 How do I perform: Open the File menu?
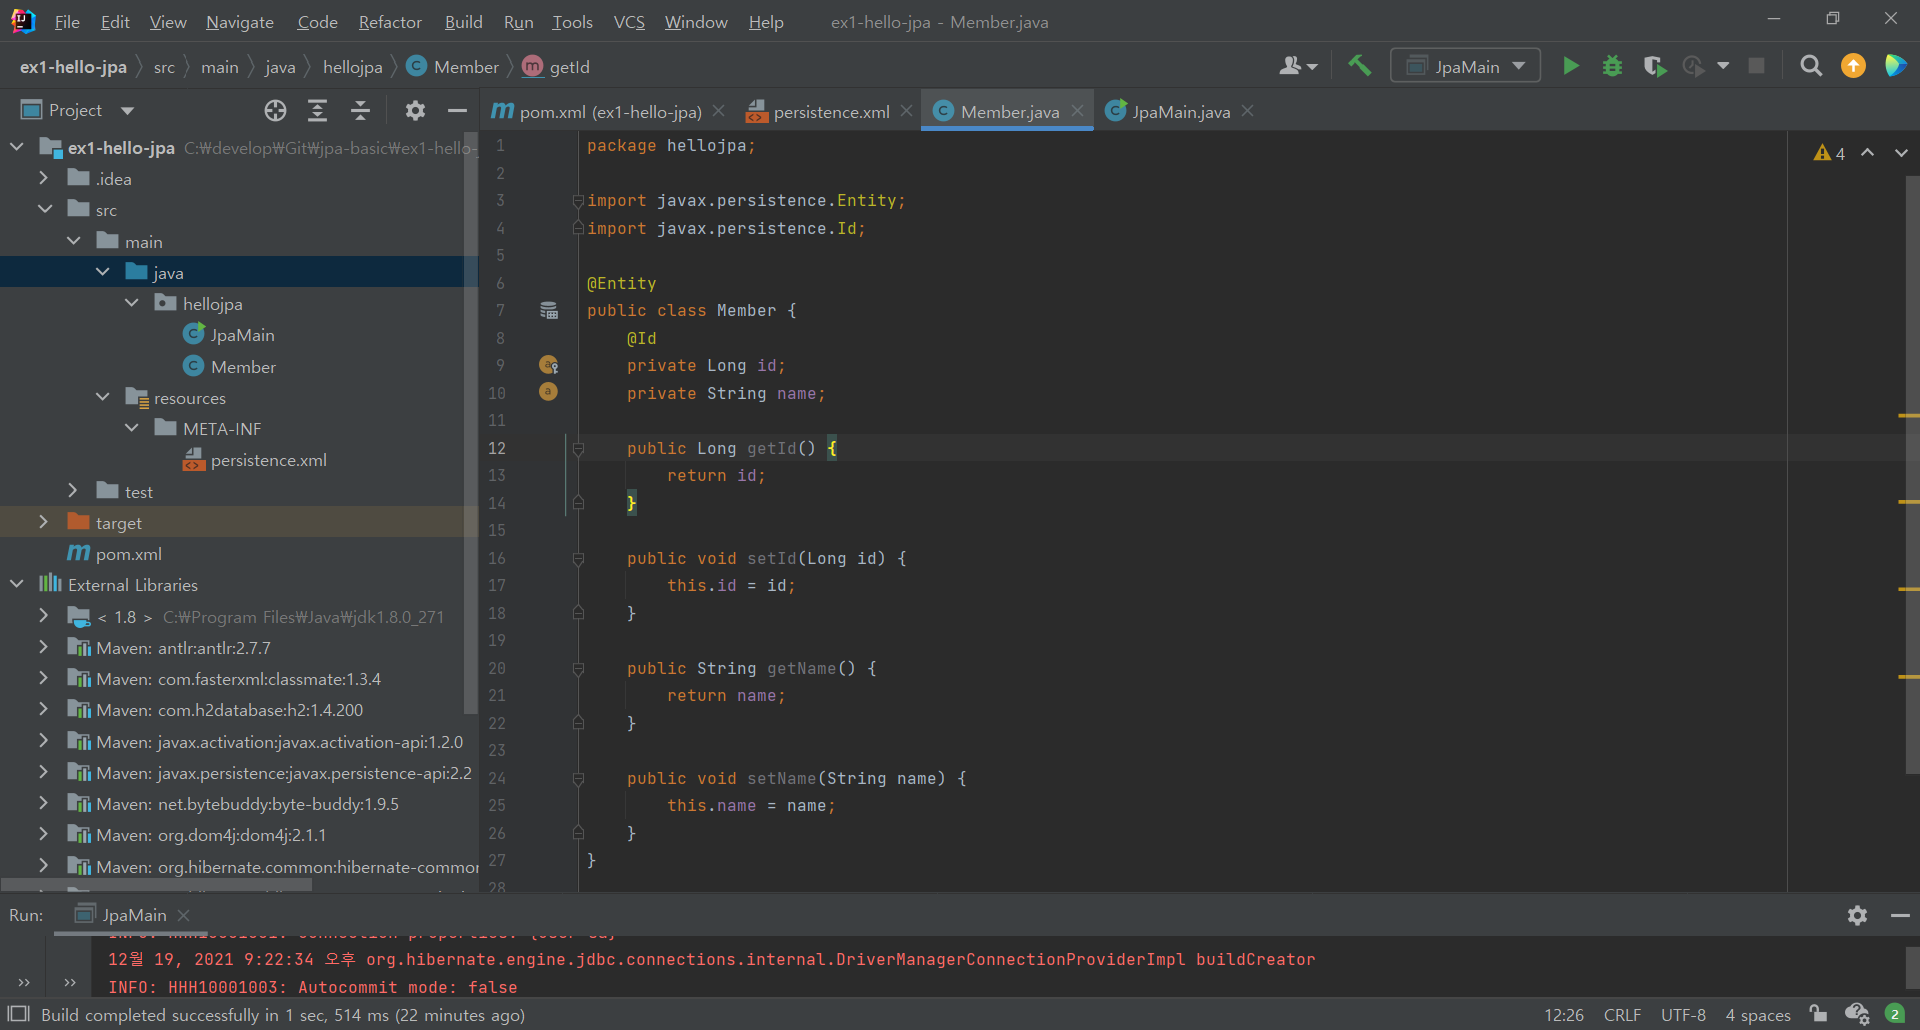click(x=66, y=22)
